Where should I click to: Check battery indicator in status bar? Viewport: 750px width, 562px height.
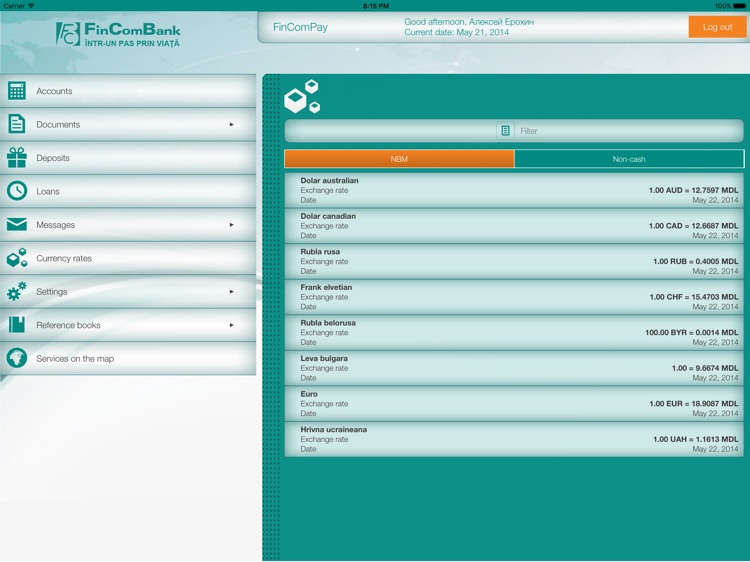point(739,6)
